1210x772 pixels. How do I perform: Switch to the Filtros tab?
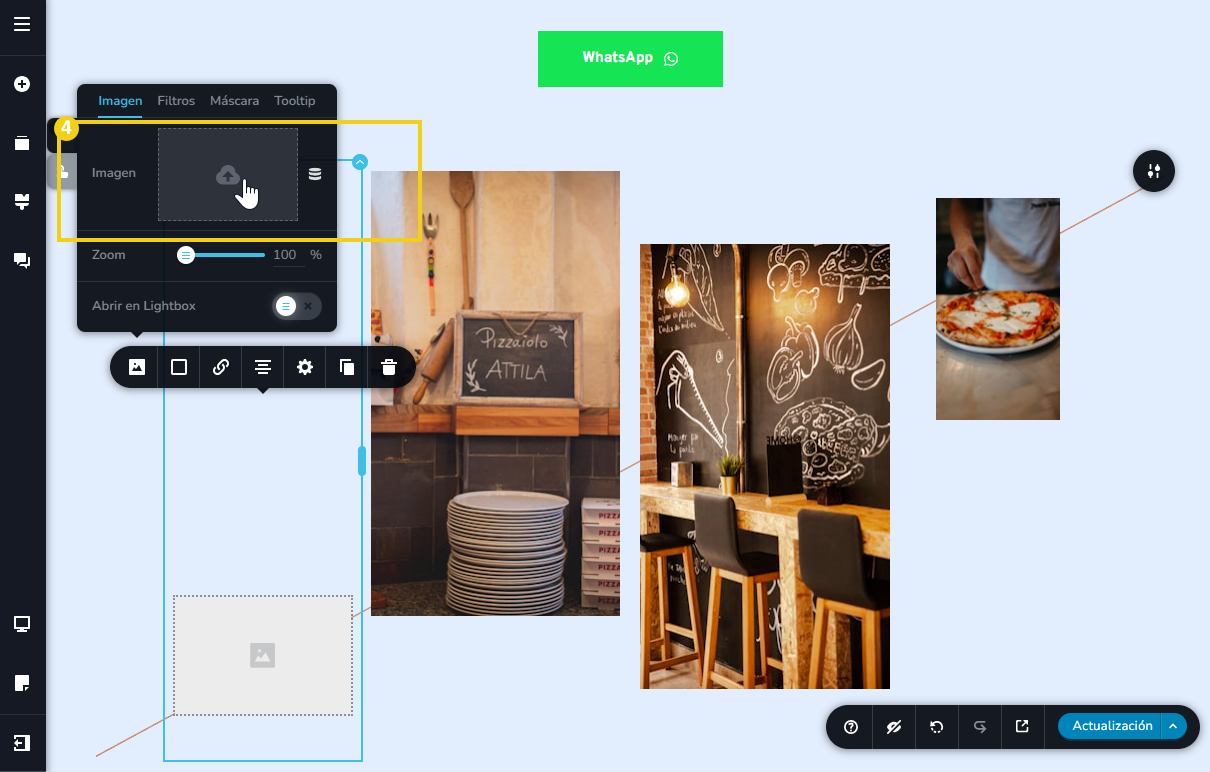pos(176,101)
